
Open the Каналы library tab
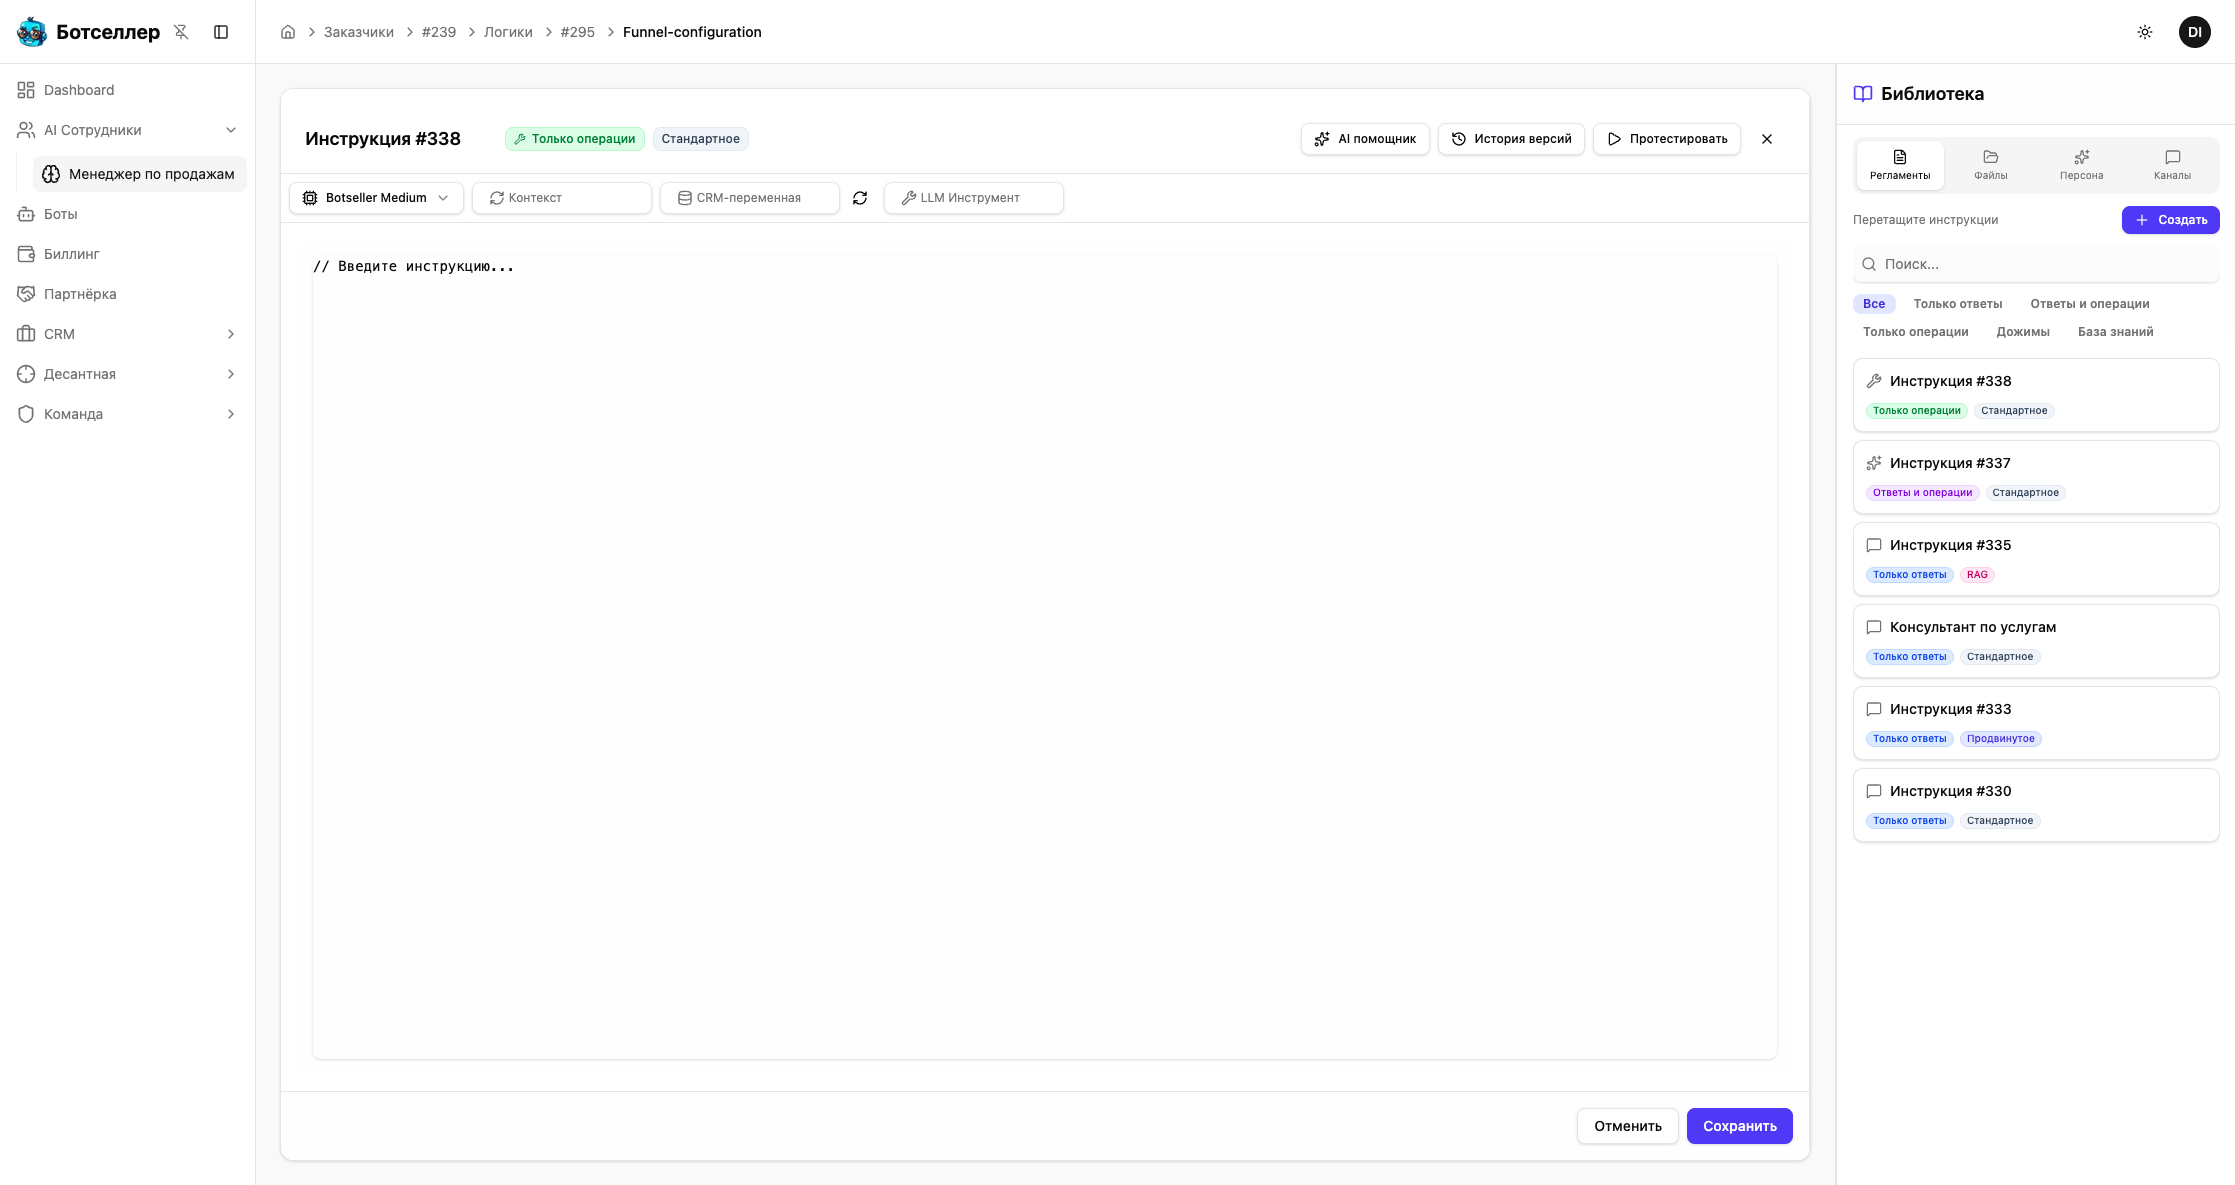pyautogui.click(x=2172, y=165)
